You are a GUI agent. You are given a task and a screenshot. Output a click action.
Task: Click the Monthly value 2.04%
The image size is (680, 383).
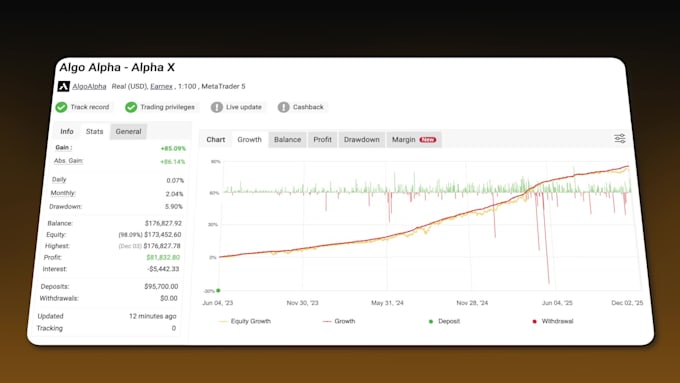pyautogui.click(x=174, y=194)
